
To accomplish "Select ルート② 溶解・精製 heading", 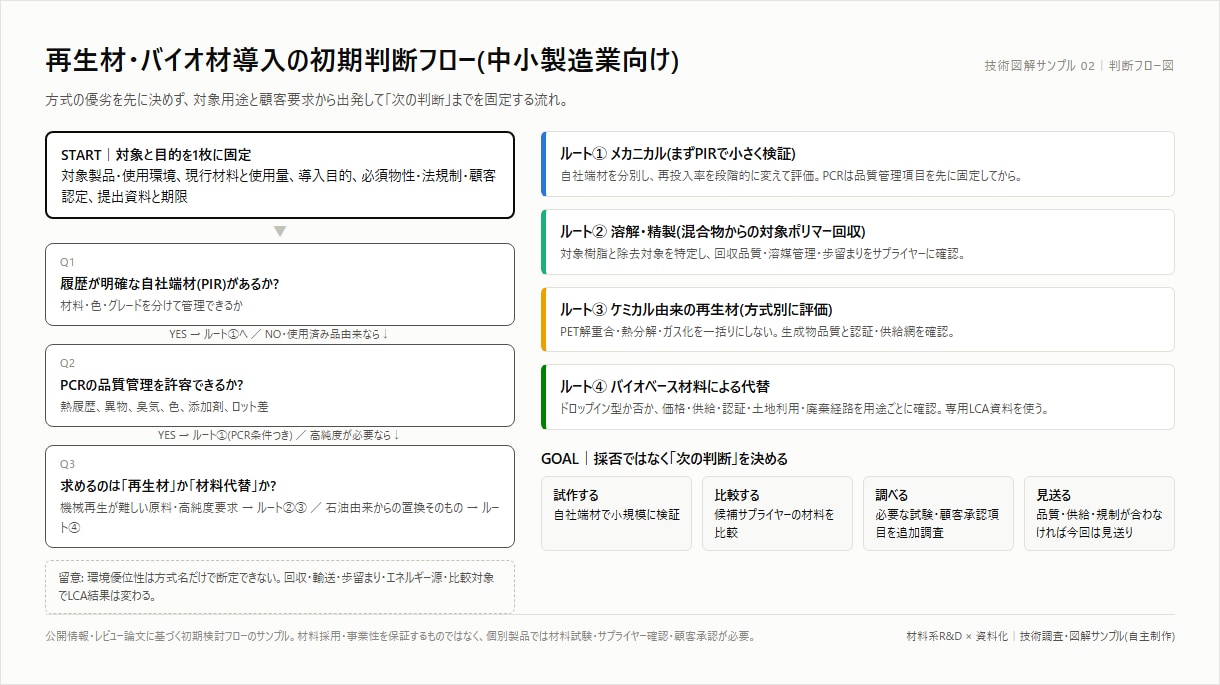I will [712, 231].
